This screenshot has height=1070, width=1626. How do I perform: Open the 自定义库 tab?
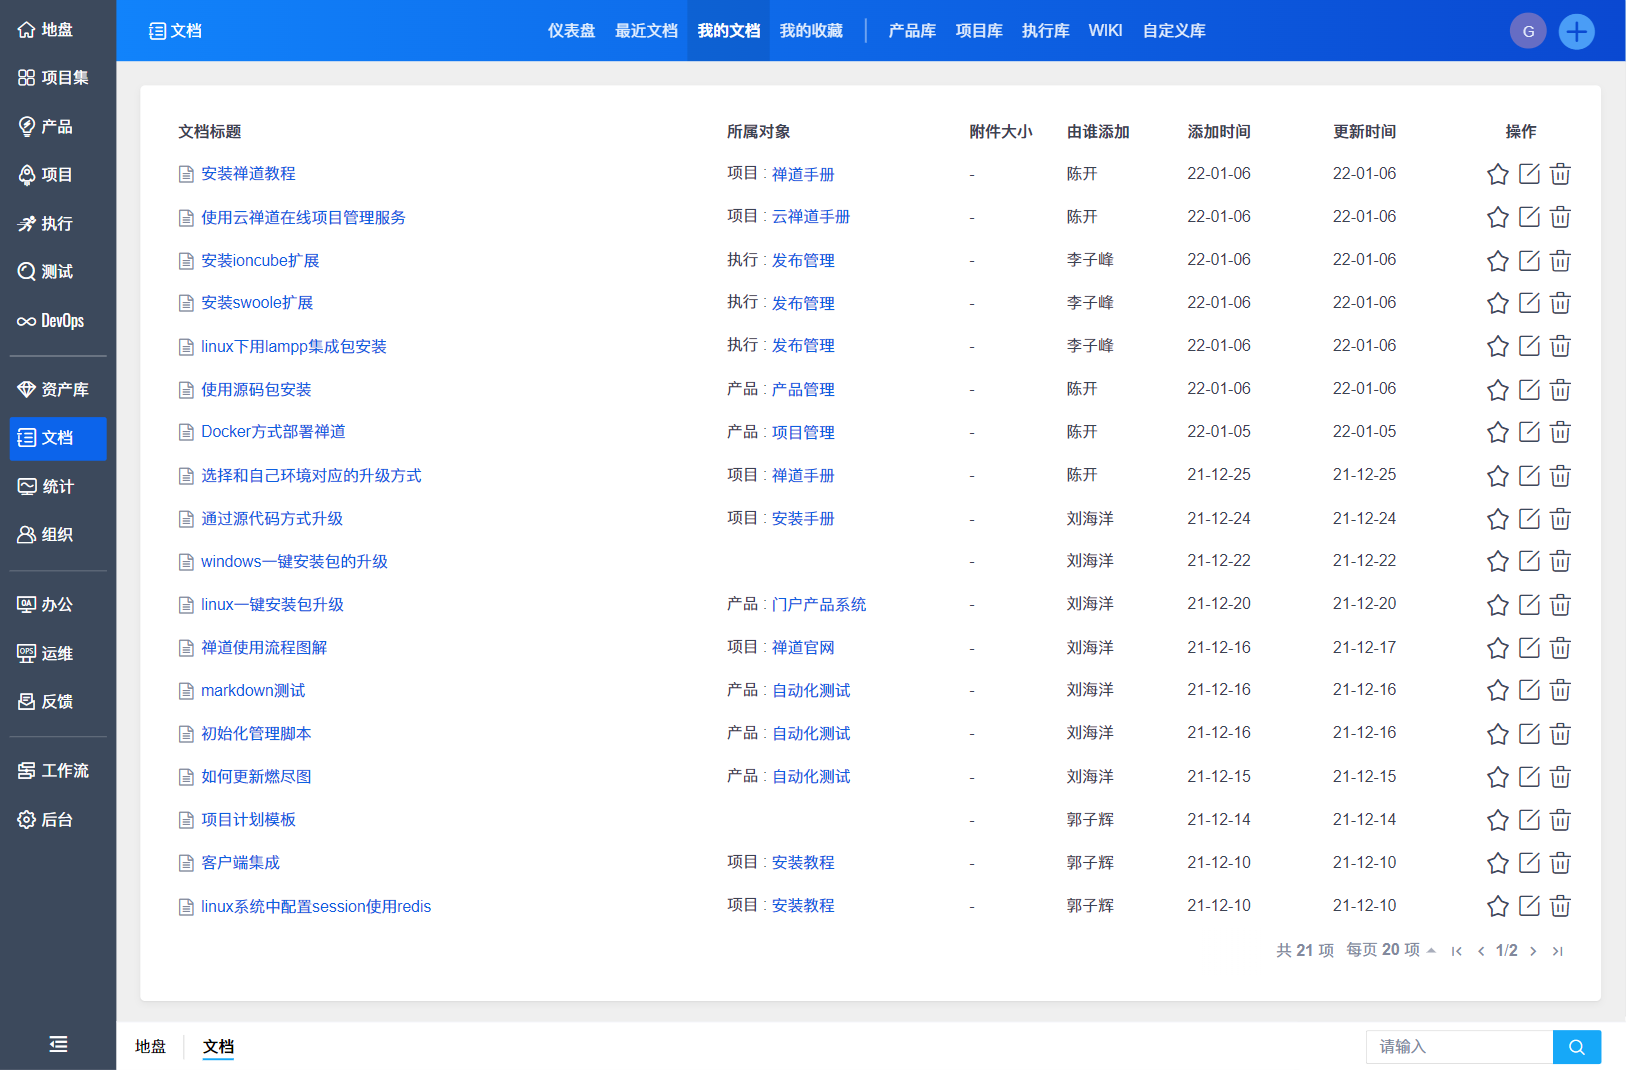point(1174,31)
